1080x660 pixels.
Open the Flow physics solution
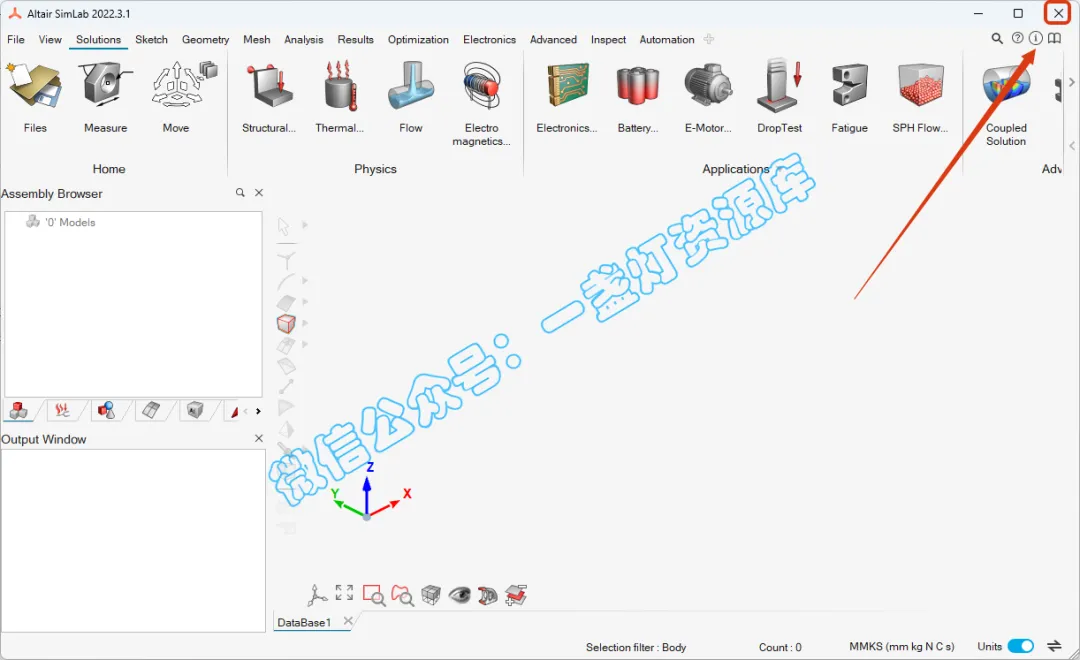(x=411, y=96)
